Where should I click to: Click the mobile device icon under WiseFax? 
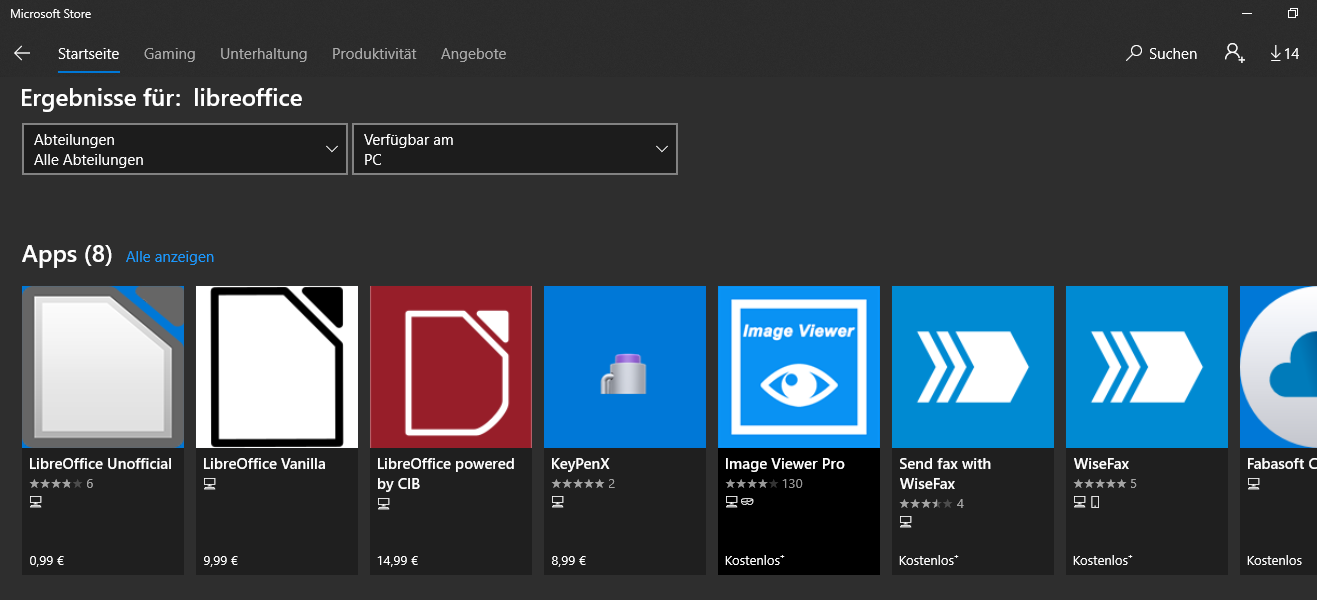(1095, 502)
